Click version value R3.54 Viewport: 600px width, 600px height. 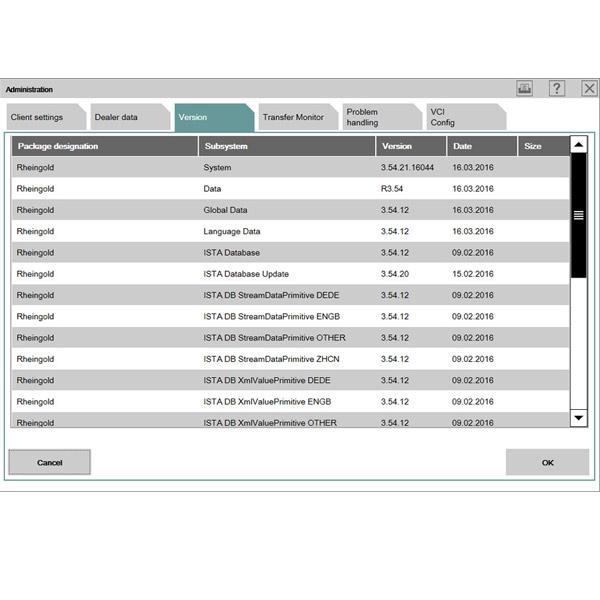coord(392,189)
